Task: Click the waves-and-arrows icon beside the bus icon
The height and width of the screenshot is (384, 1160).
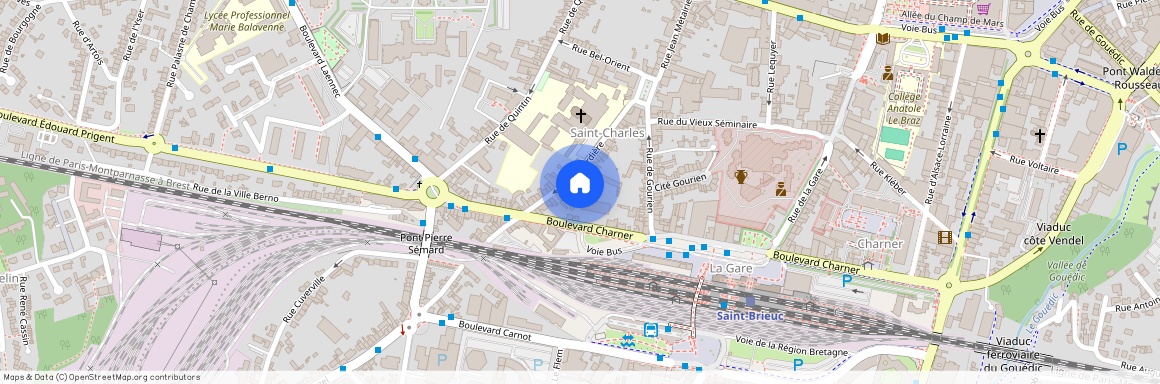Action: tap(627, 340)
